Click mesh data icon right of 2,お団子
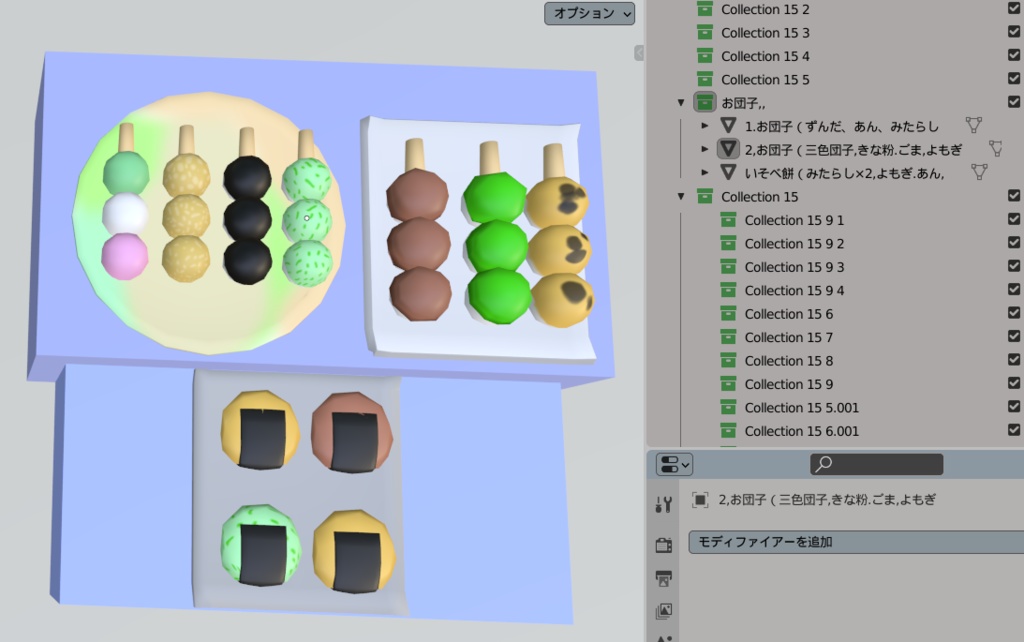This screenshot has width=1024, height=642. 996,149
